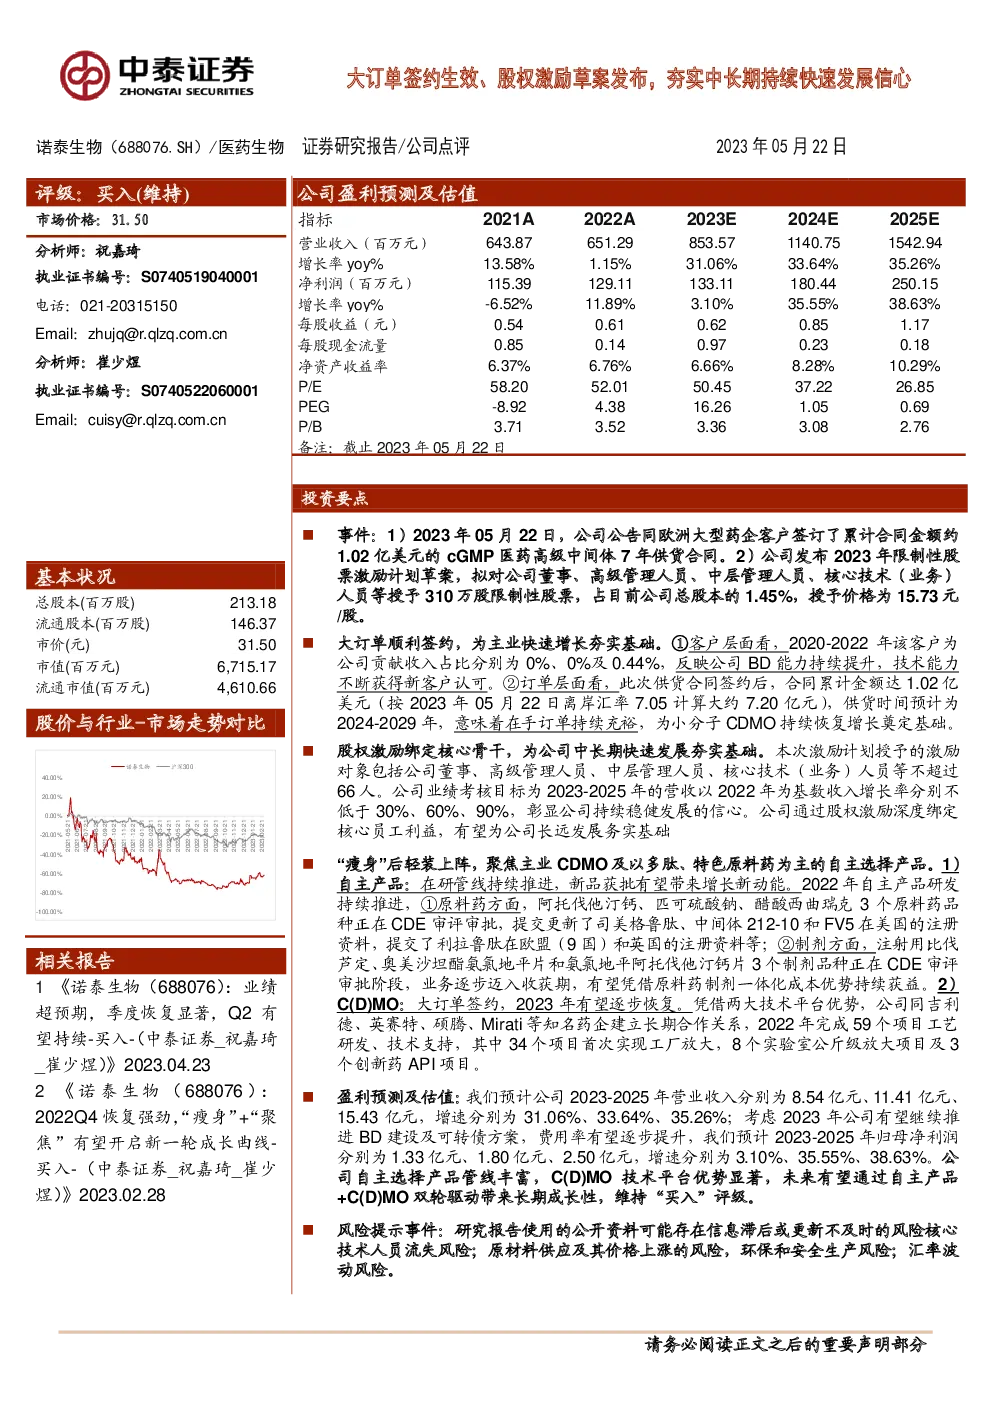Viewport: 992px width, 1403px height.
Task: Select revenue cell 643.87
Action: coord(509,243)
